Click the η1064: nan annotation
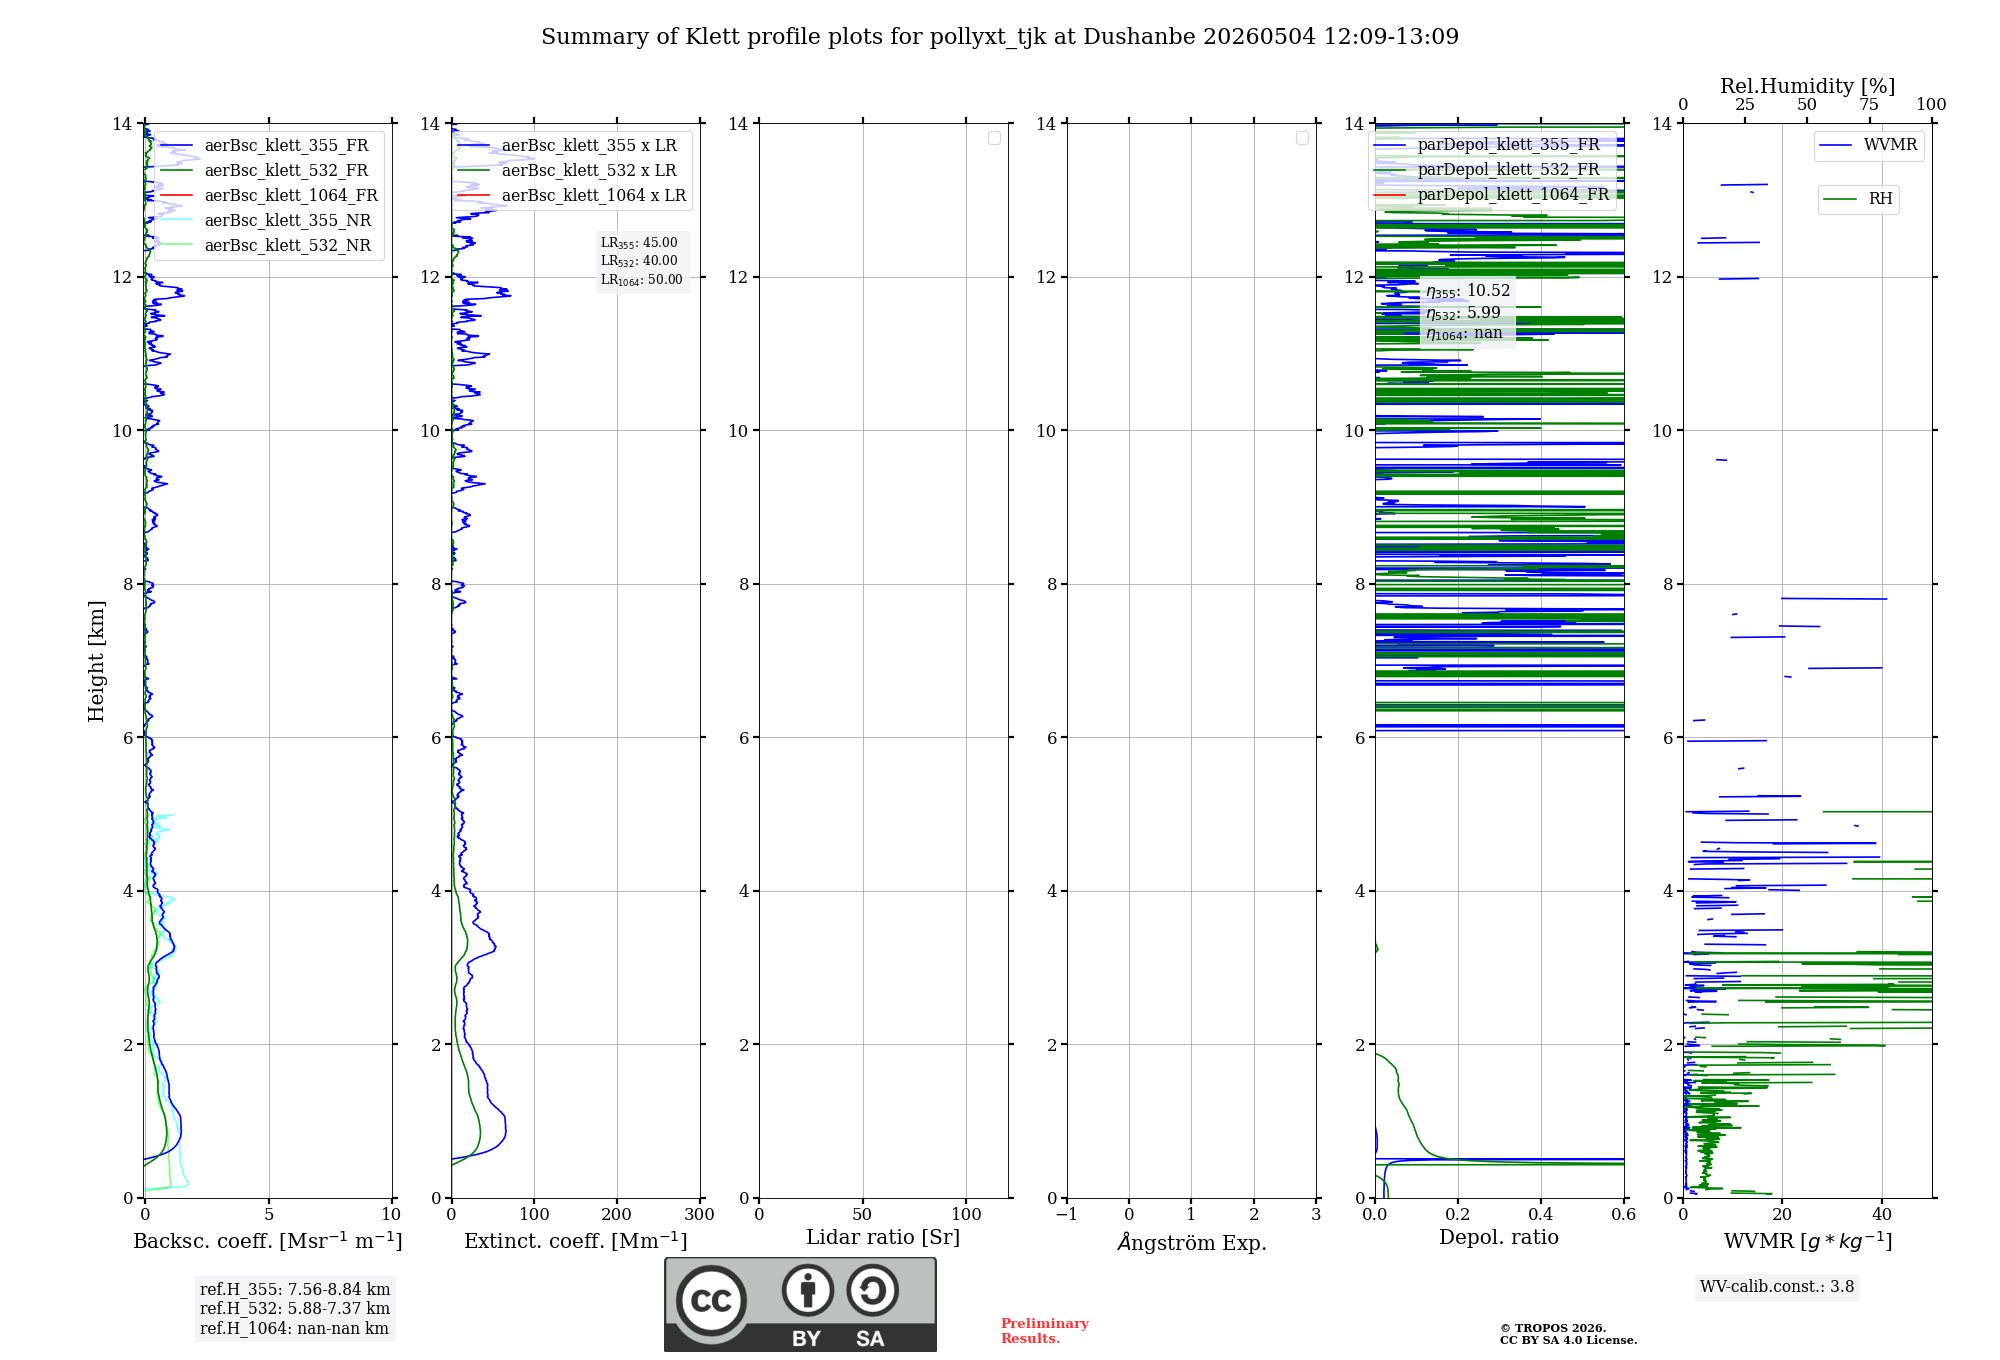This screenshot has width=2000, height=1360. click(x=1464, y=334)
